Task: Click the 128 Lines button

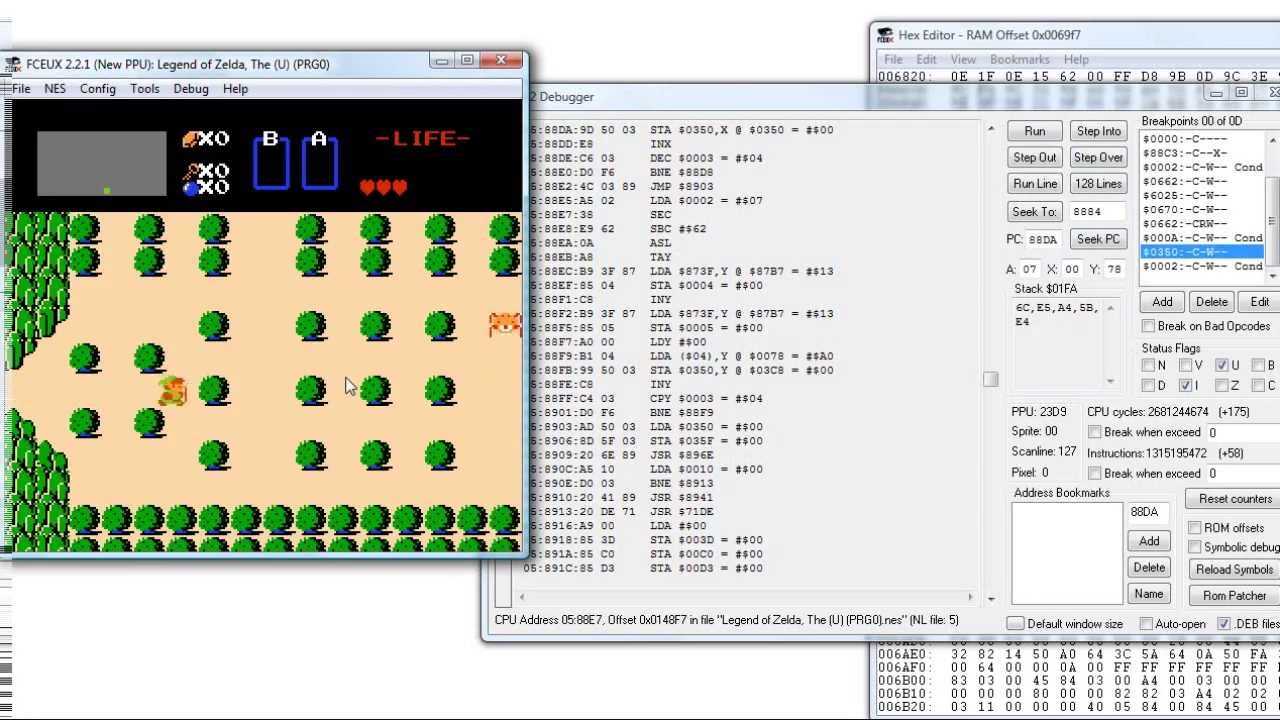Action: tap(1098, 183)
